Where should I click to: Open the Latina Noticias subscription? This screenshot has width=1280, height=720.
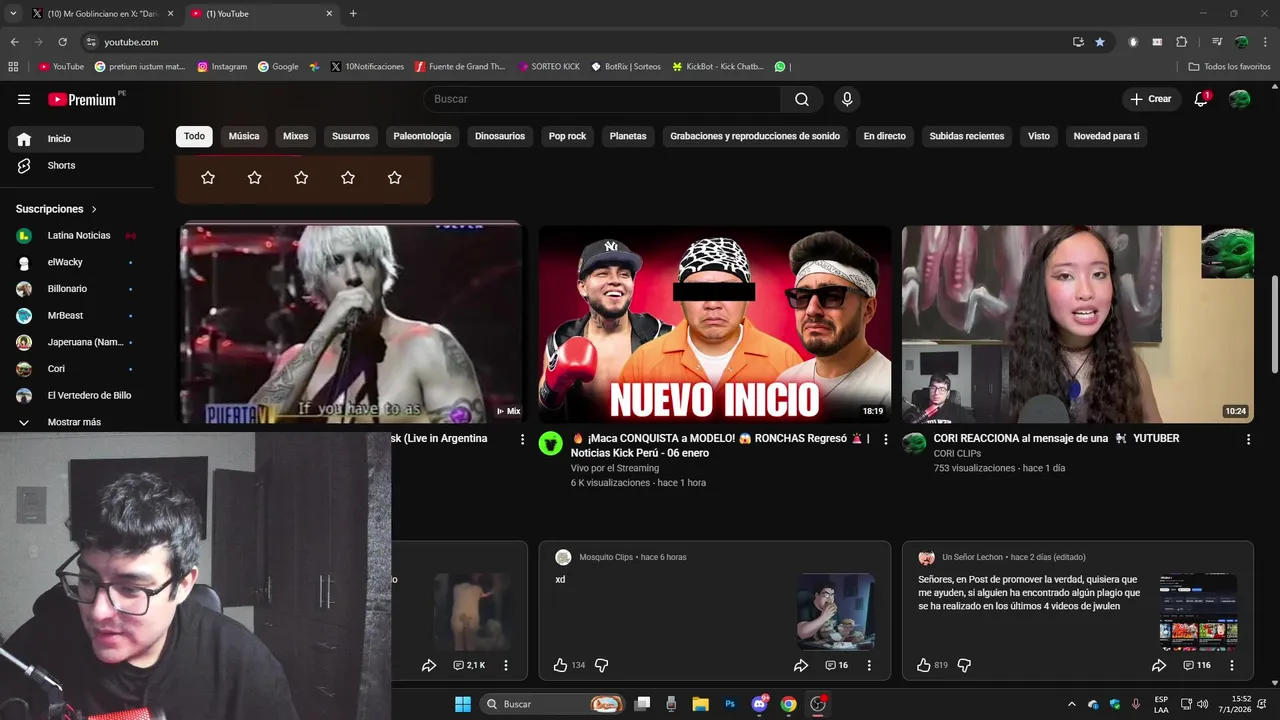click(76, 235)
